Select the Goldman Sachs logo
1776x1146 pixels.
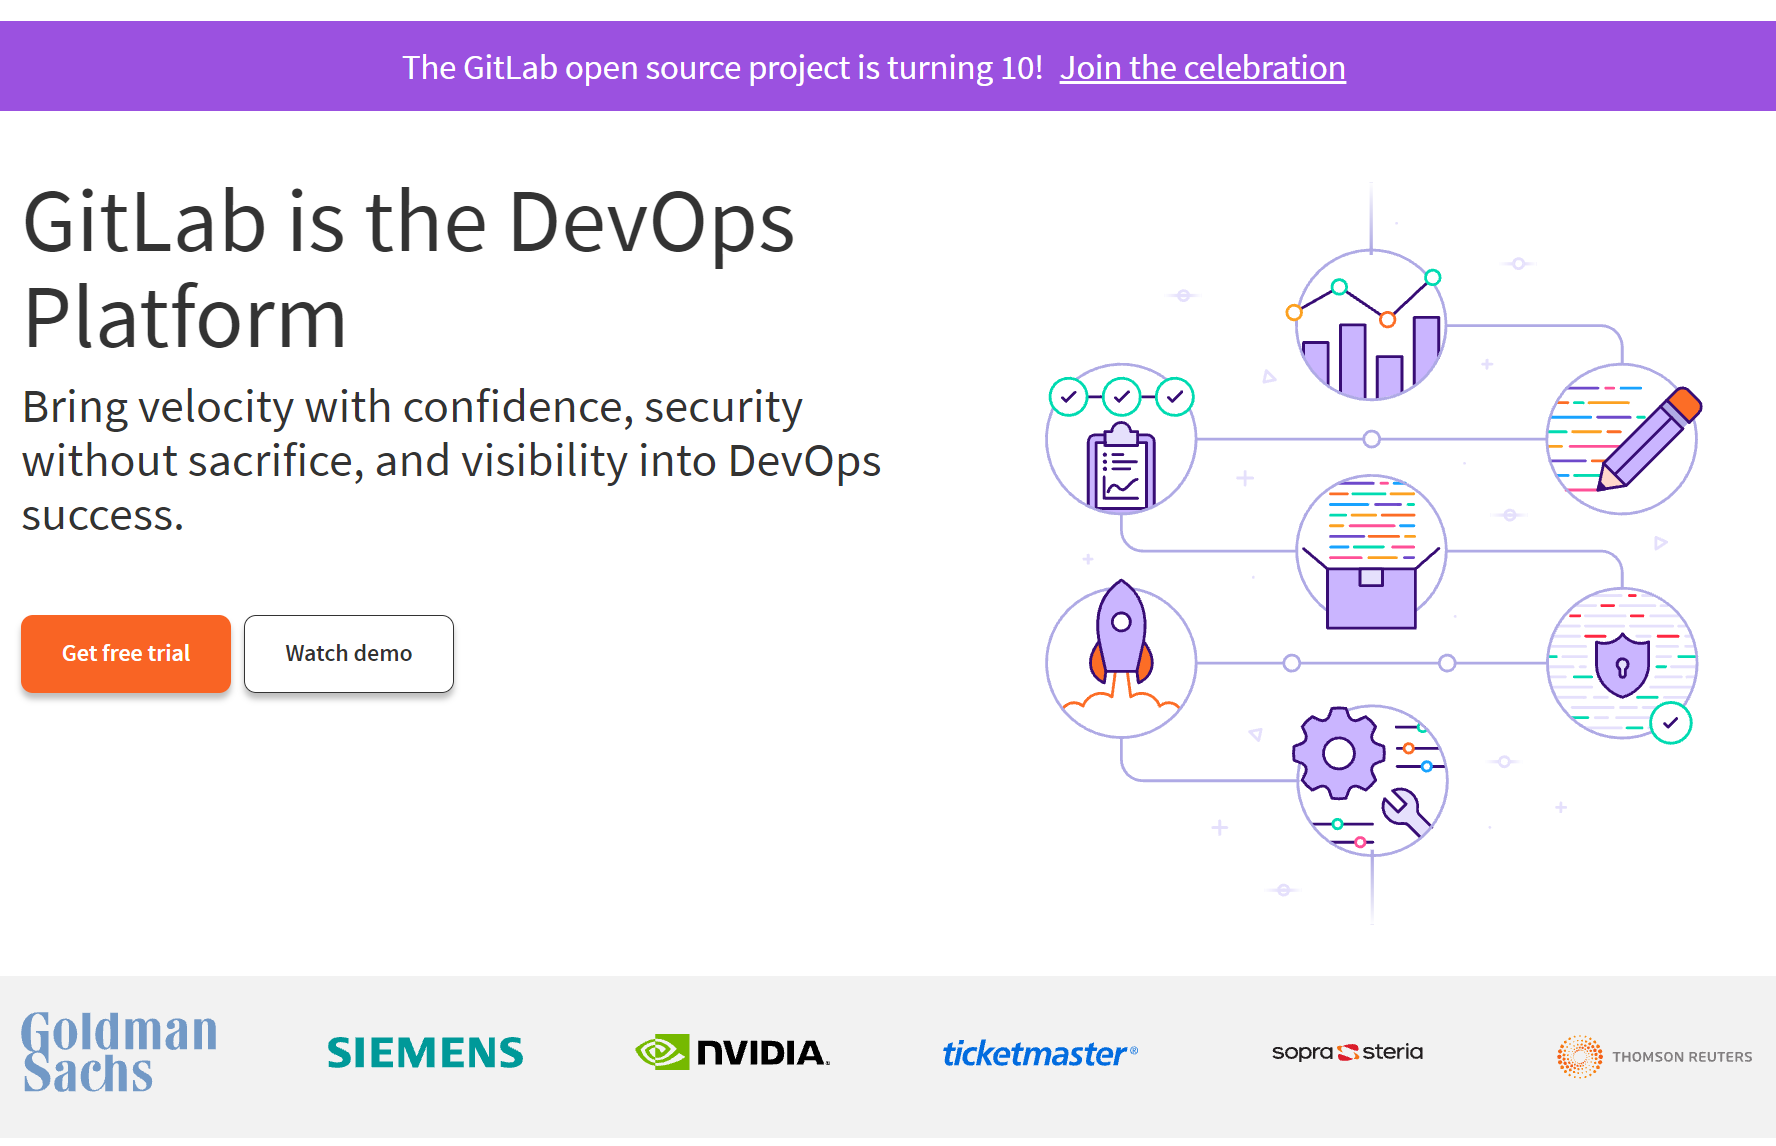[x=119, y=1051]
